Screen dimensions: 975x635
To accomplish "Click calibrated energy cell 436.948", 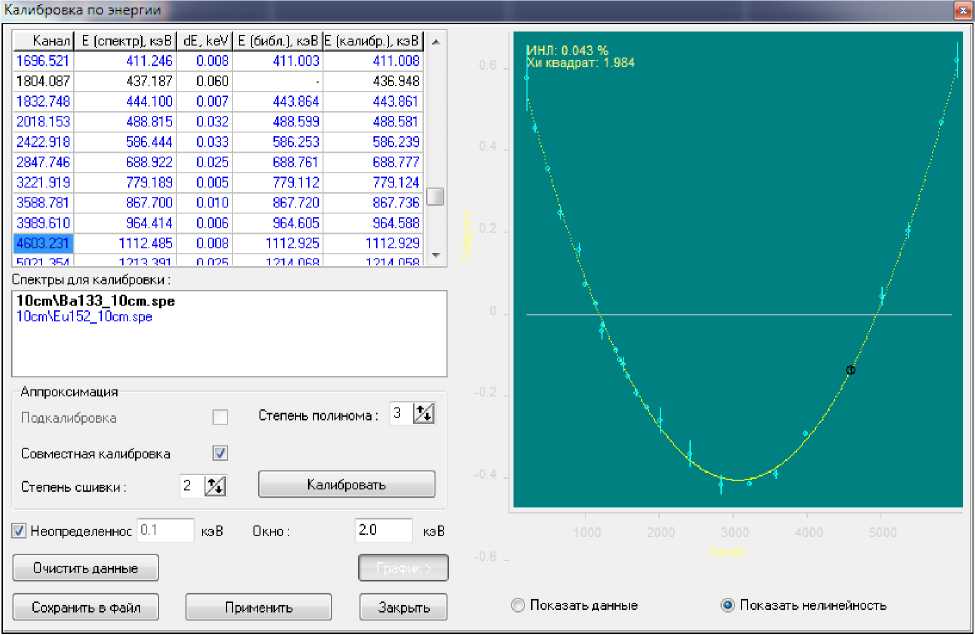I will click(373, 81).
